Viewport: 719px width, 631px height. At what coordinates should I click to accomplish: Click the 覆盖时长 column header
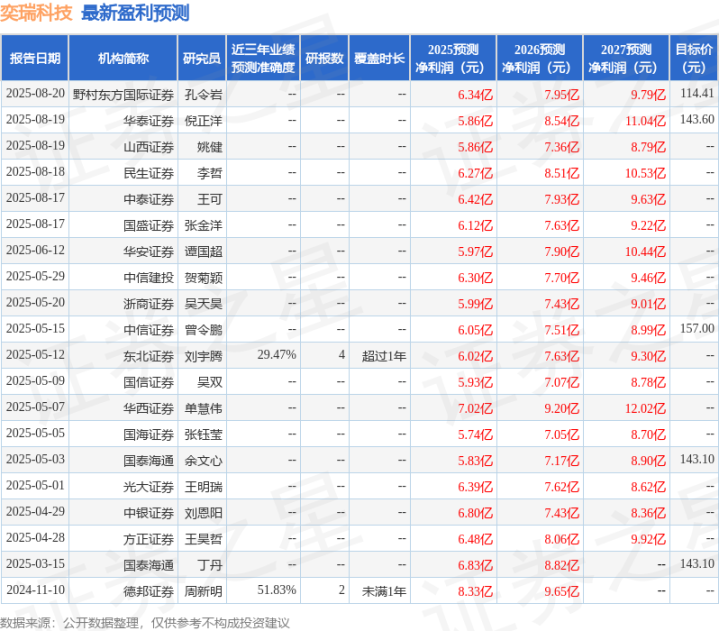(x=379, y=58)
